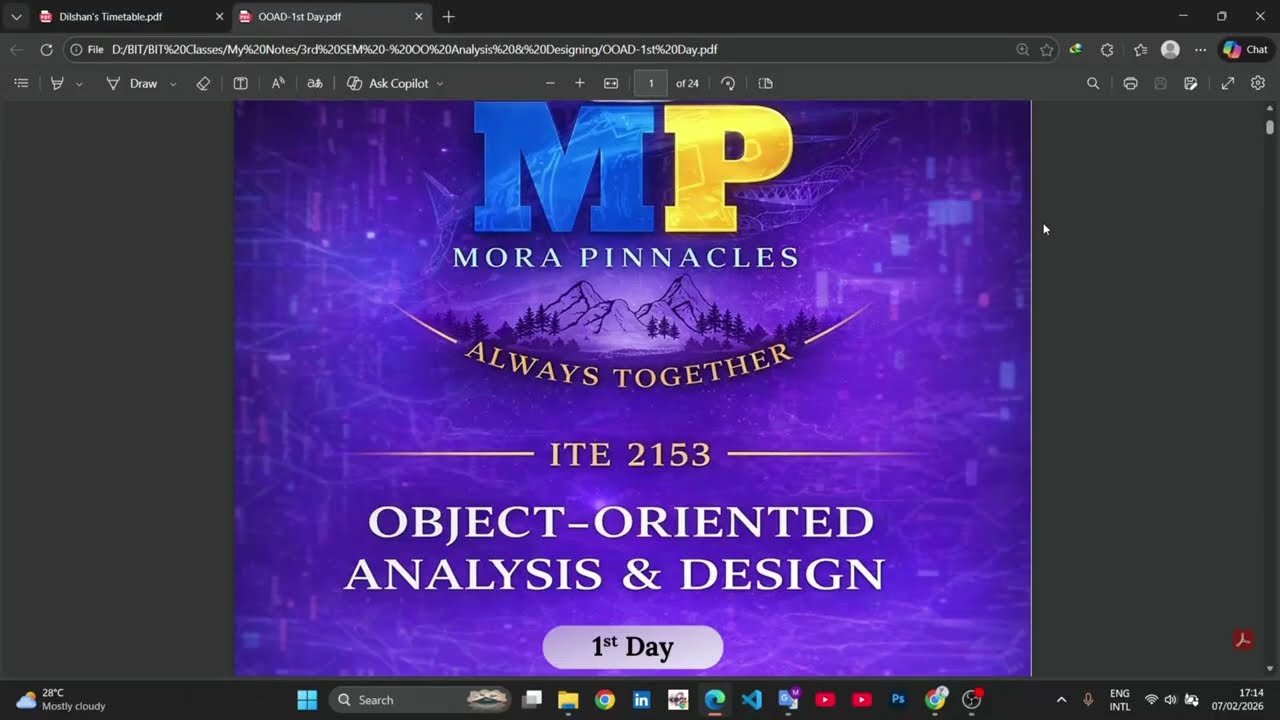Search within the PDF using magnifier
Screen dimensions: 1280x720
1093,83
